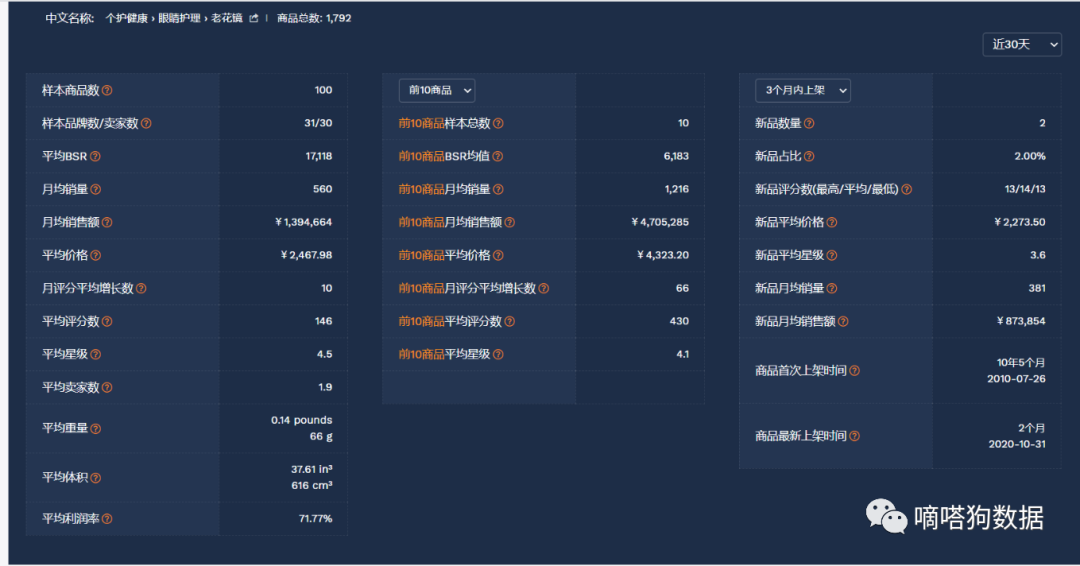The height and width of the screenshot is (566, 1080).
Task: Click the ¥2,273.50 new product price value
Action: click(1019, 222)
